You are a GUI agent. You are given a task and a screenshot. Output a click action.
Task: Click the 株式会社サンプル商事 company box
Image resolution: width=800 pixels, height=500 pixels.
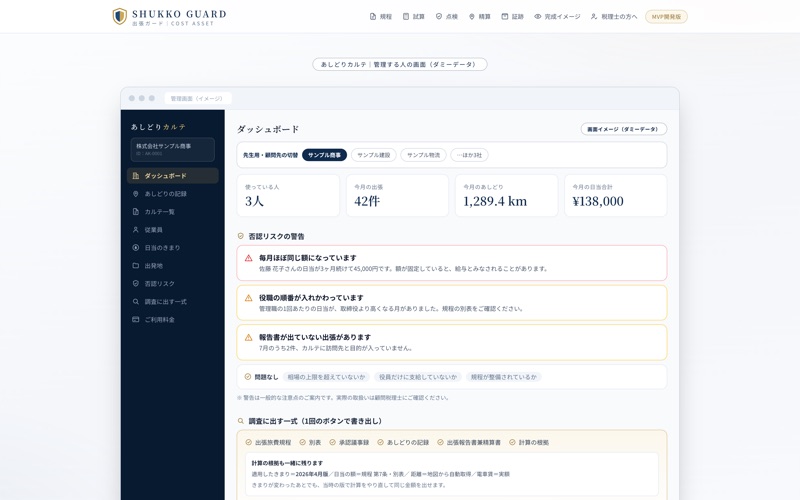pyautogui.click(x=172, y=149)
